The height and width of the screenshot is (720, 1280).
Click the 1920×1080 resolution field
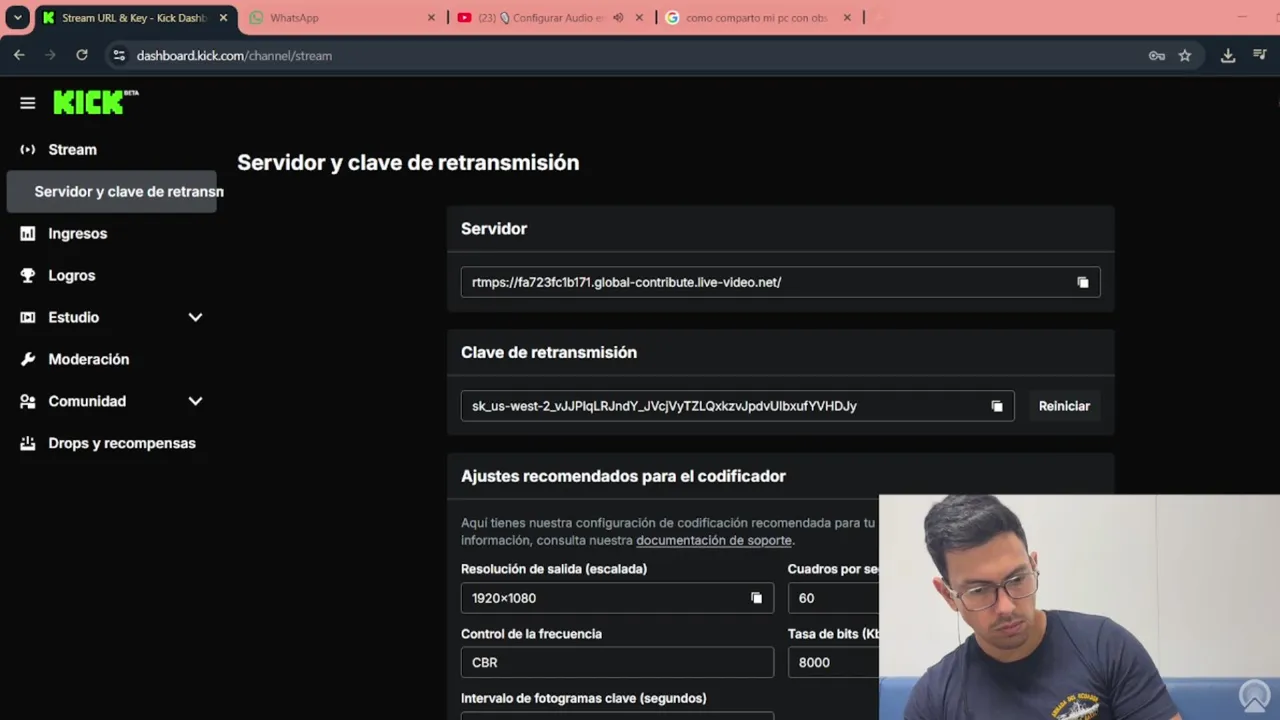coord(617,598)
